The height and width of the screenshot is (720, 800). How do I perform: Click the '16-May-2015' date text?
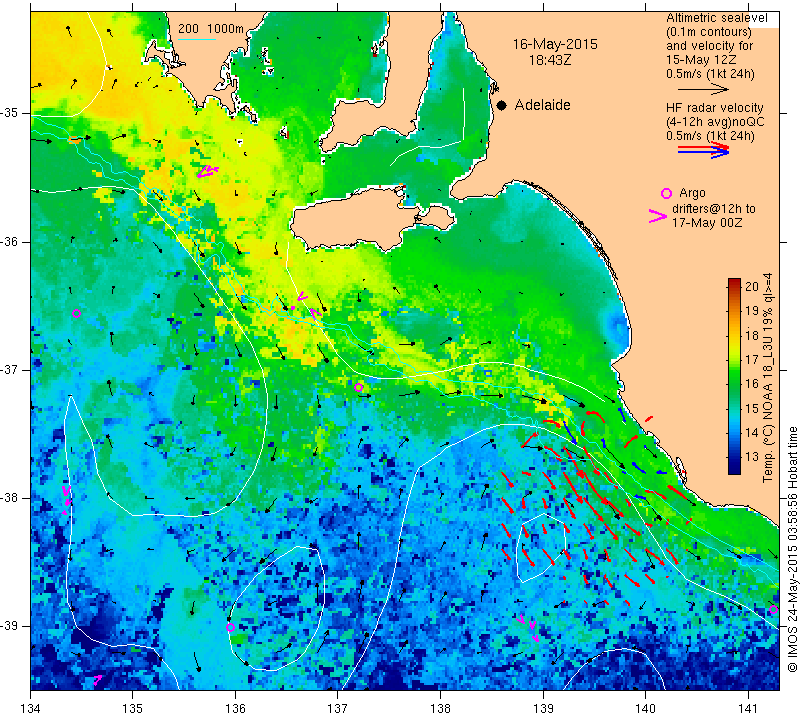pos(555,44)
